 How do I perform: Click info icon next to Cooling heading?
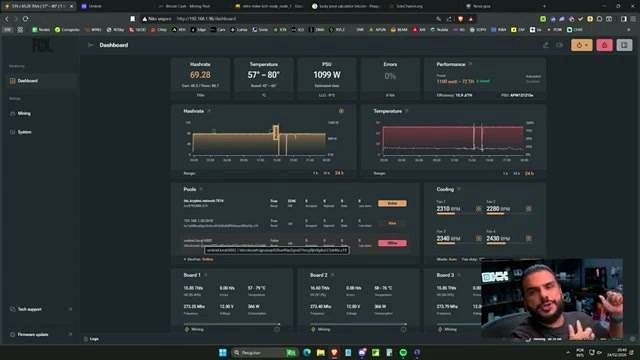pyautogui.click(x=459, y=189)
